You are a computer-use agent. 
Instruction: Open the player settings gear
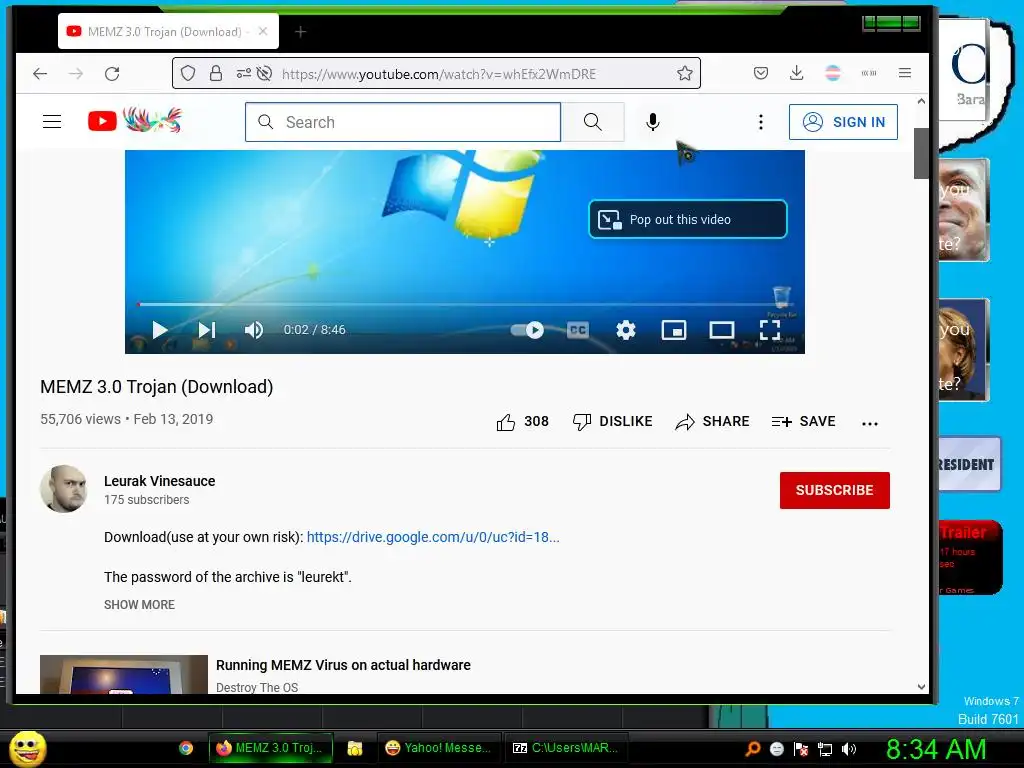pos(626,330)
